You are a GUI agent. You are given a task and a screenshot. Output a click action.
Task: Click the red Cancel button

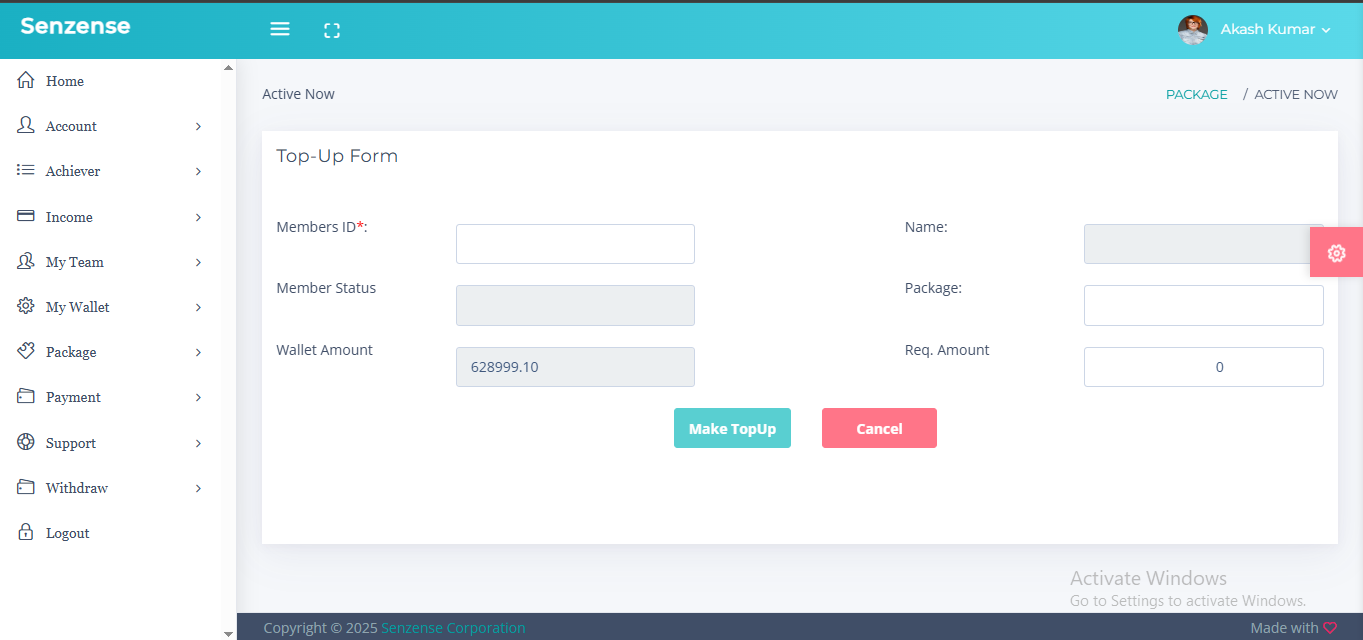(879, 428)
